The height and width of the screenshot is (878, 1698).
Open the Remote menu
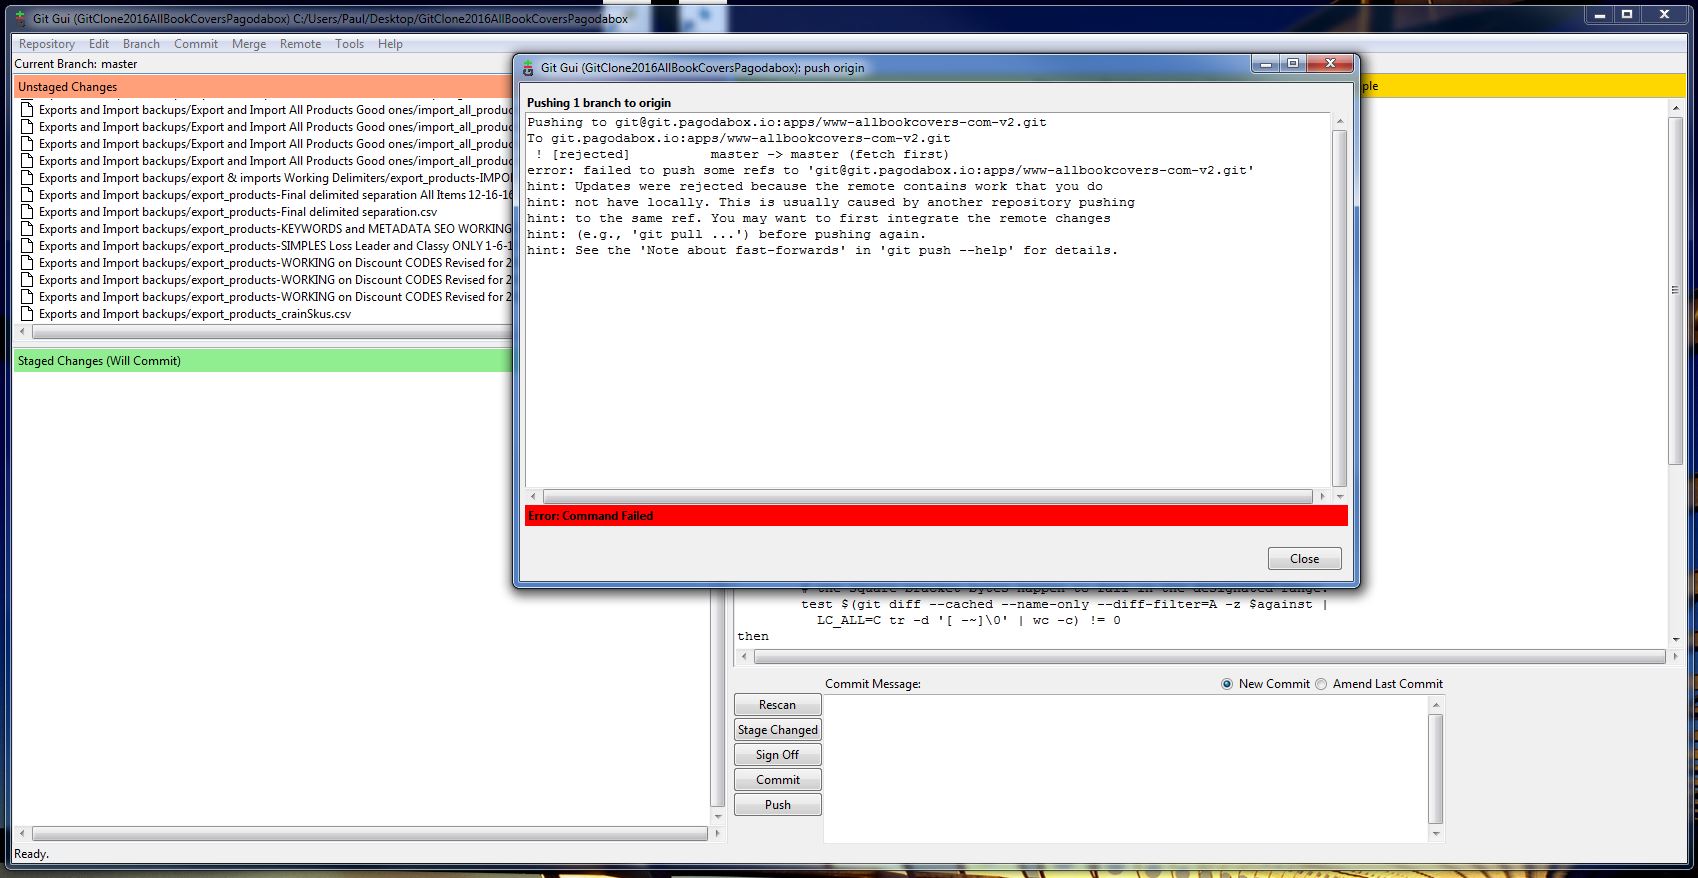(300, 44)
